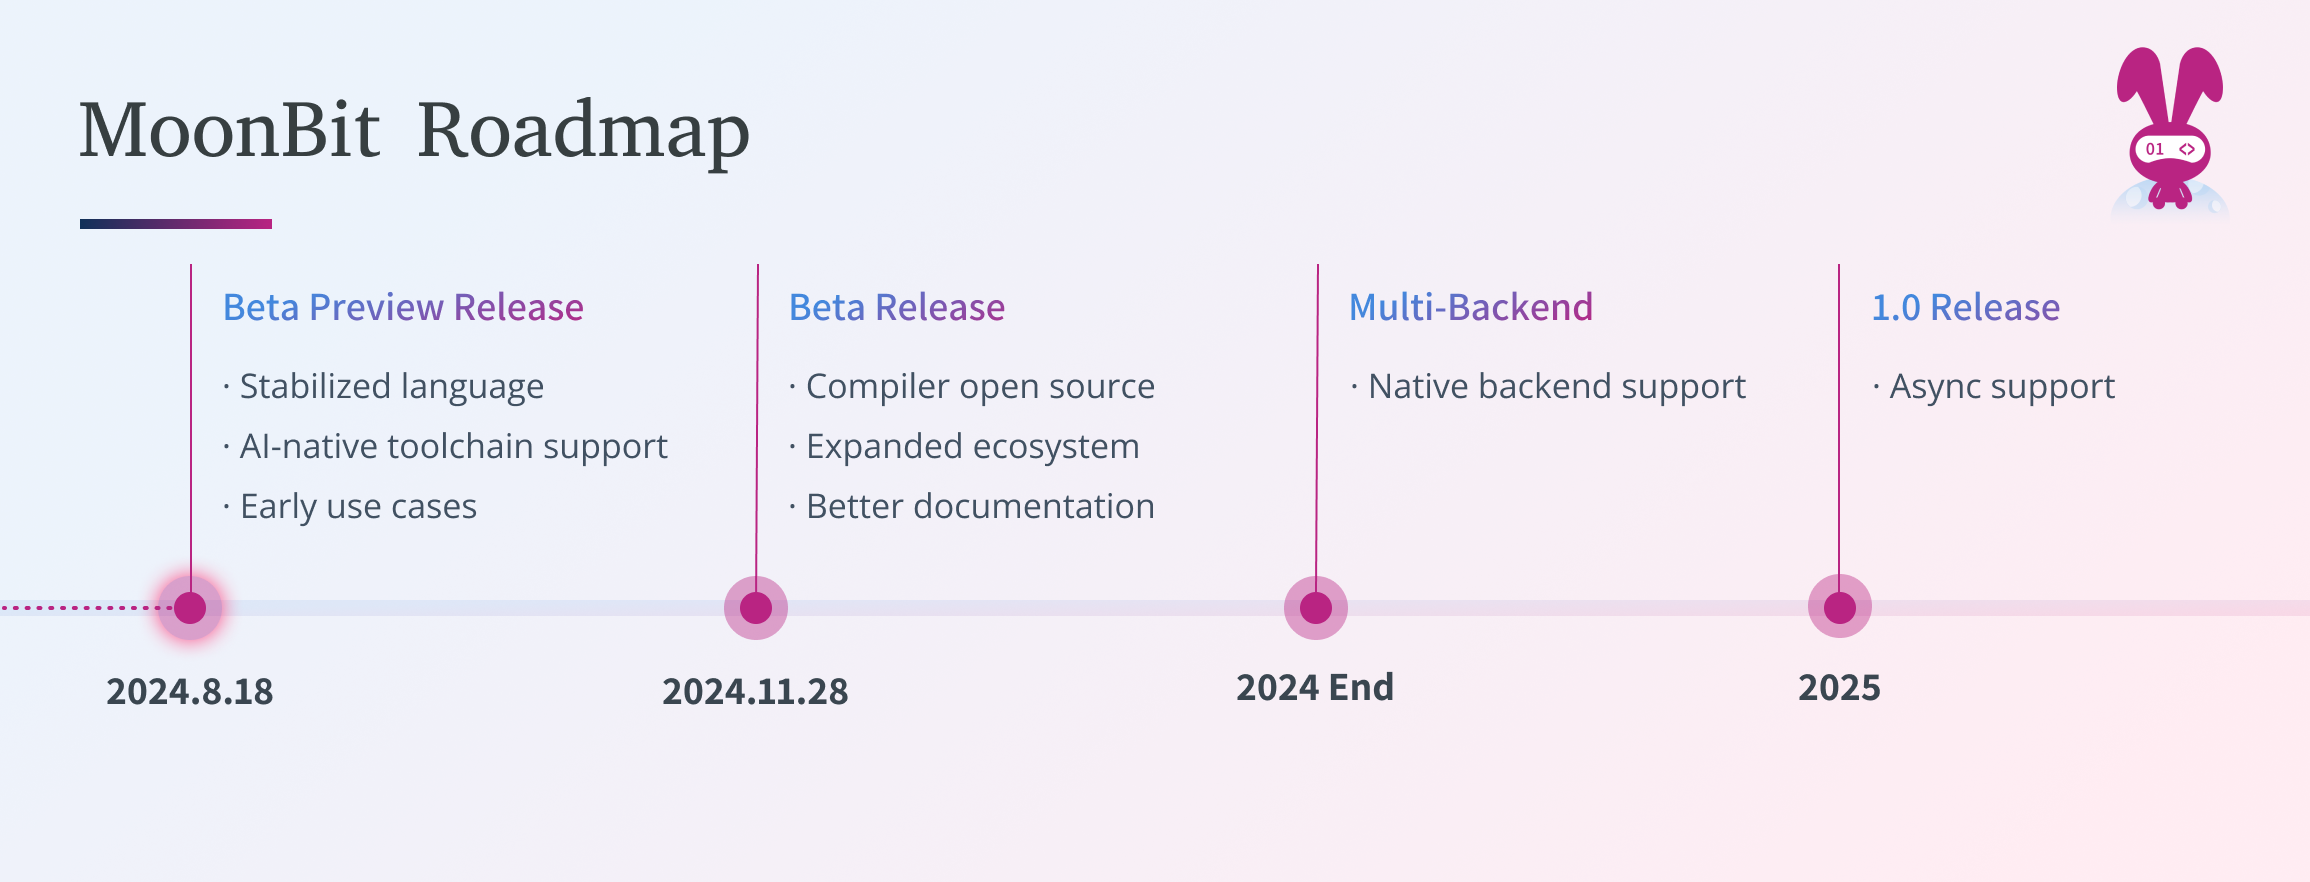2310x882 pixels.
Task: Click the Async support bullet
Action: pos(2002,387)
